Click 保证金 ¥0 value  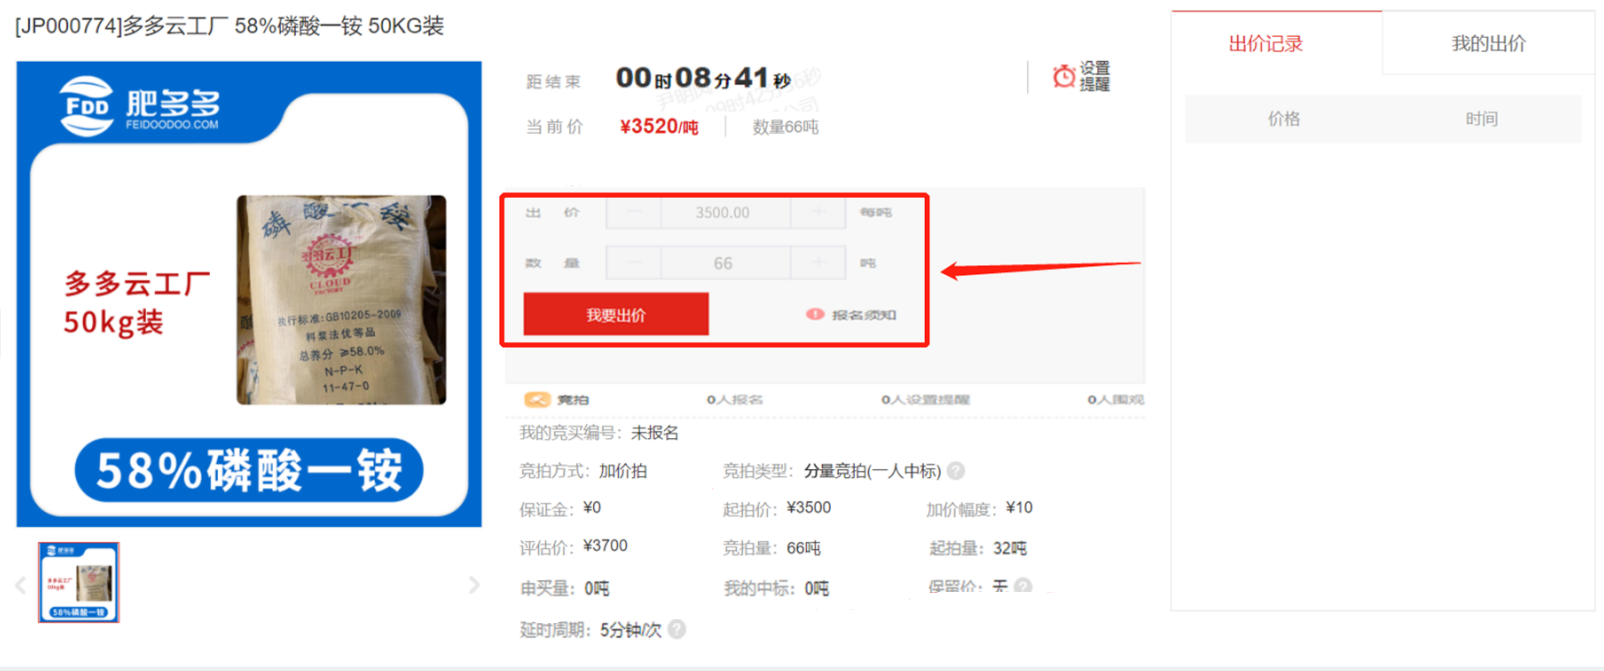pos(592,508)
